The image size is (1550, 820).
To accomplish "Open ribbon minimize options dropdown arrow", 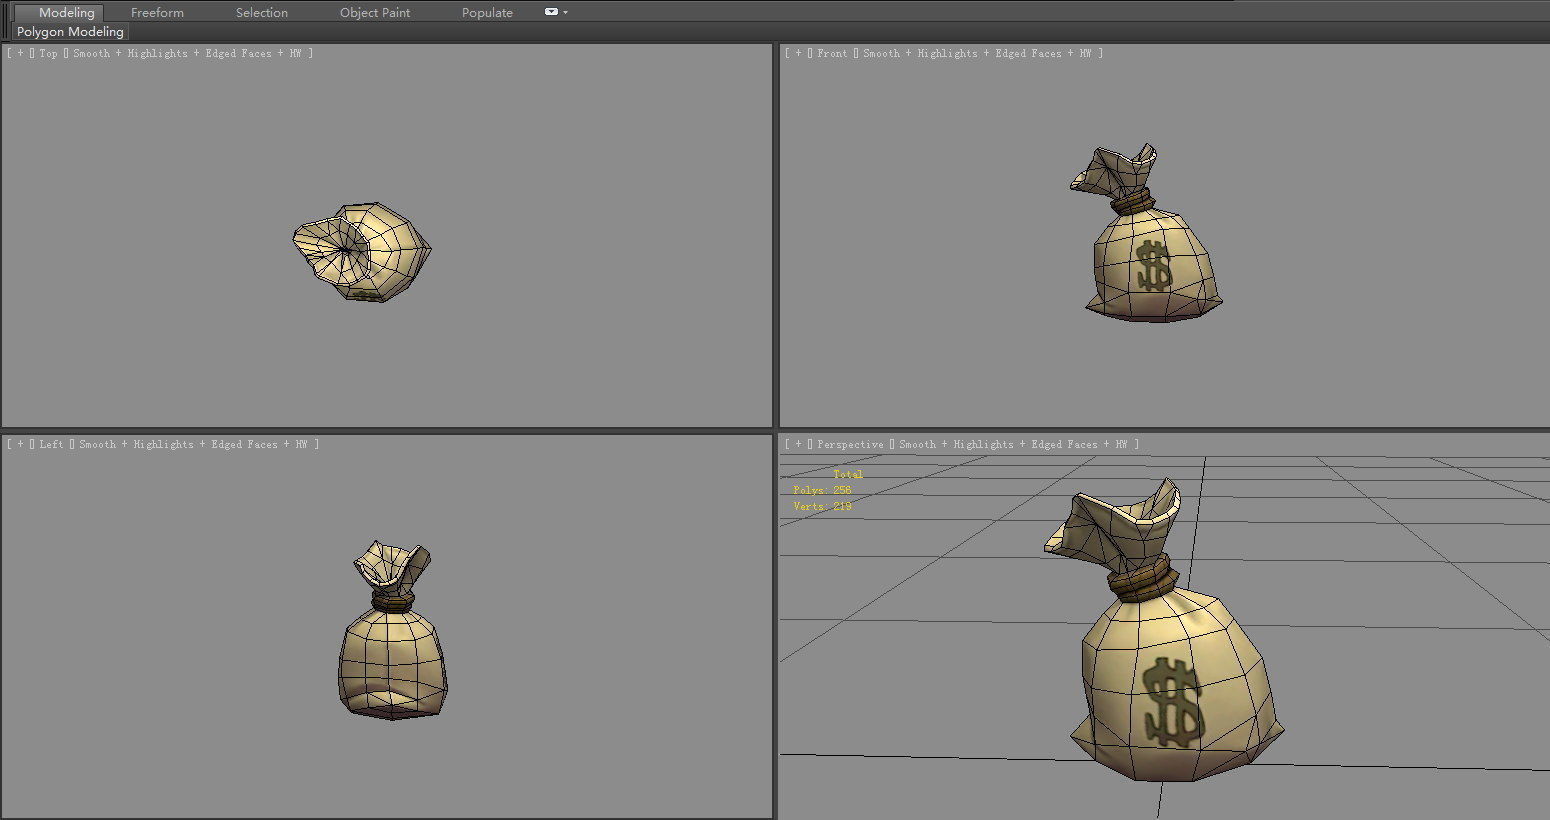I will tap(566, 12).
